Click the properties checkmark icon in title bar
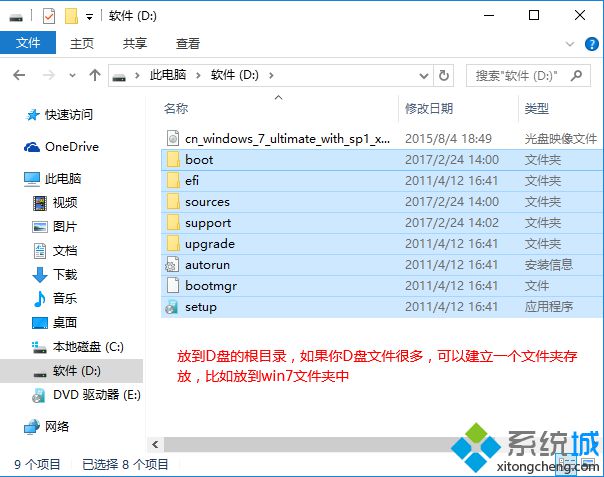Viewport: 604px width, 477px height. (48, 16)
